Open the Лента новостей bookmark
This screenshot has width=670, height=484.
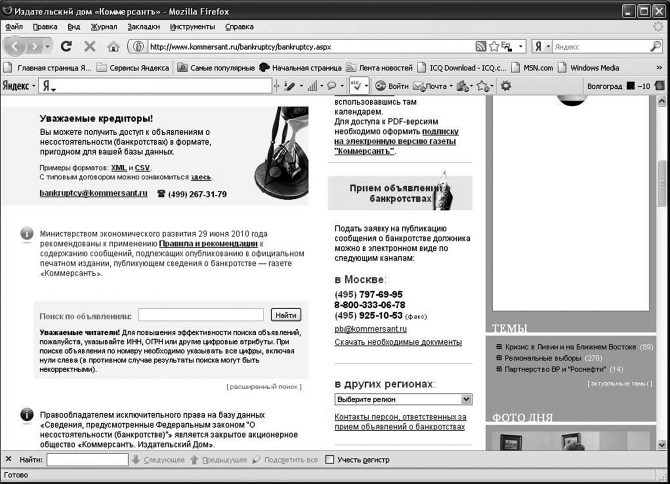[379, 67]
